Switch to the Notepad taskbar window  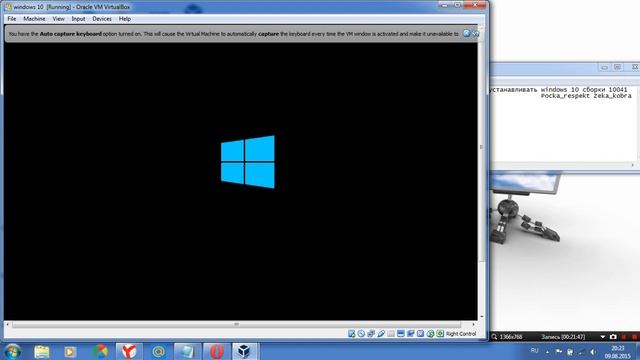(x=187, y=351)
